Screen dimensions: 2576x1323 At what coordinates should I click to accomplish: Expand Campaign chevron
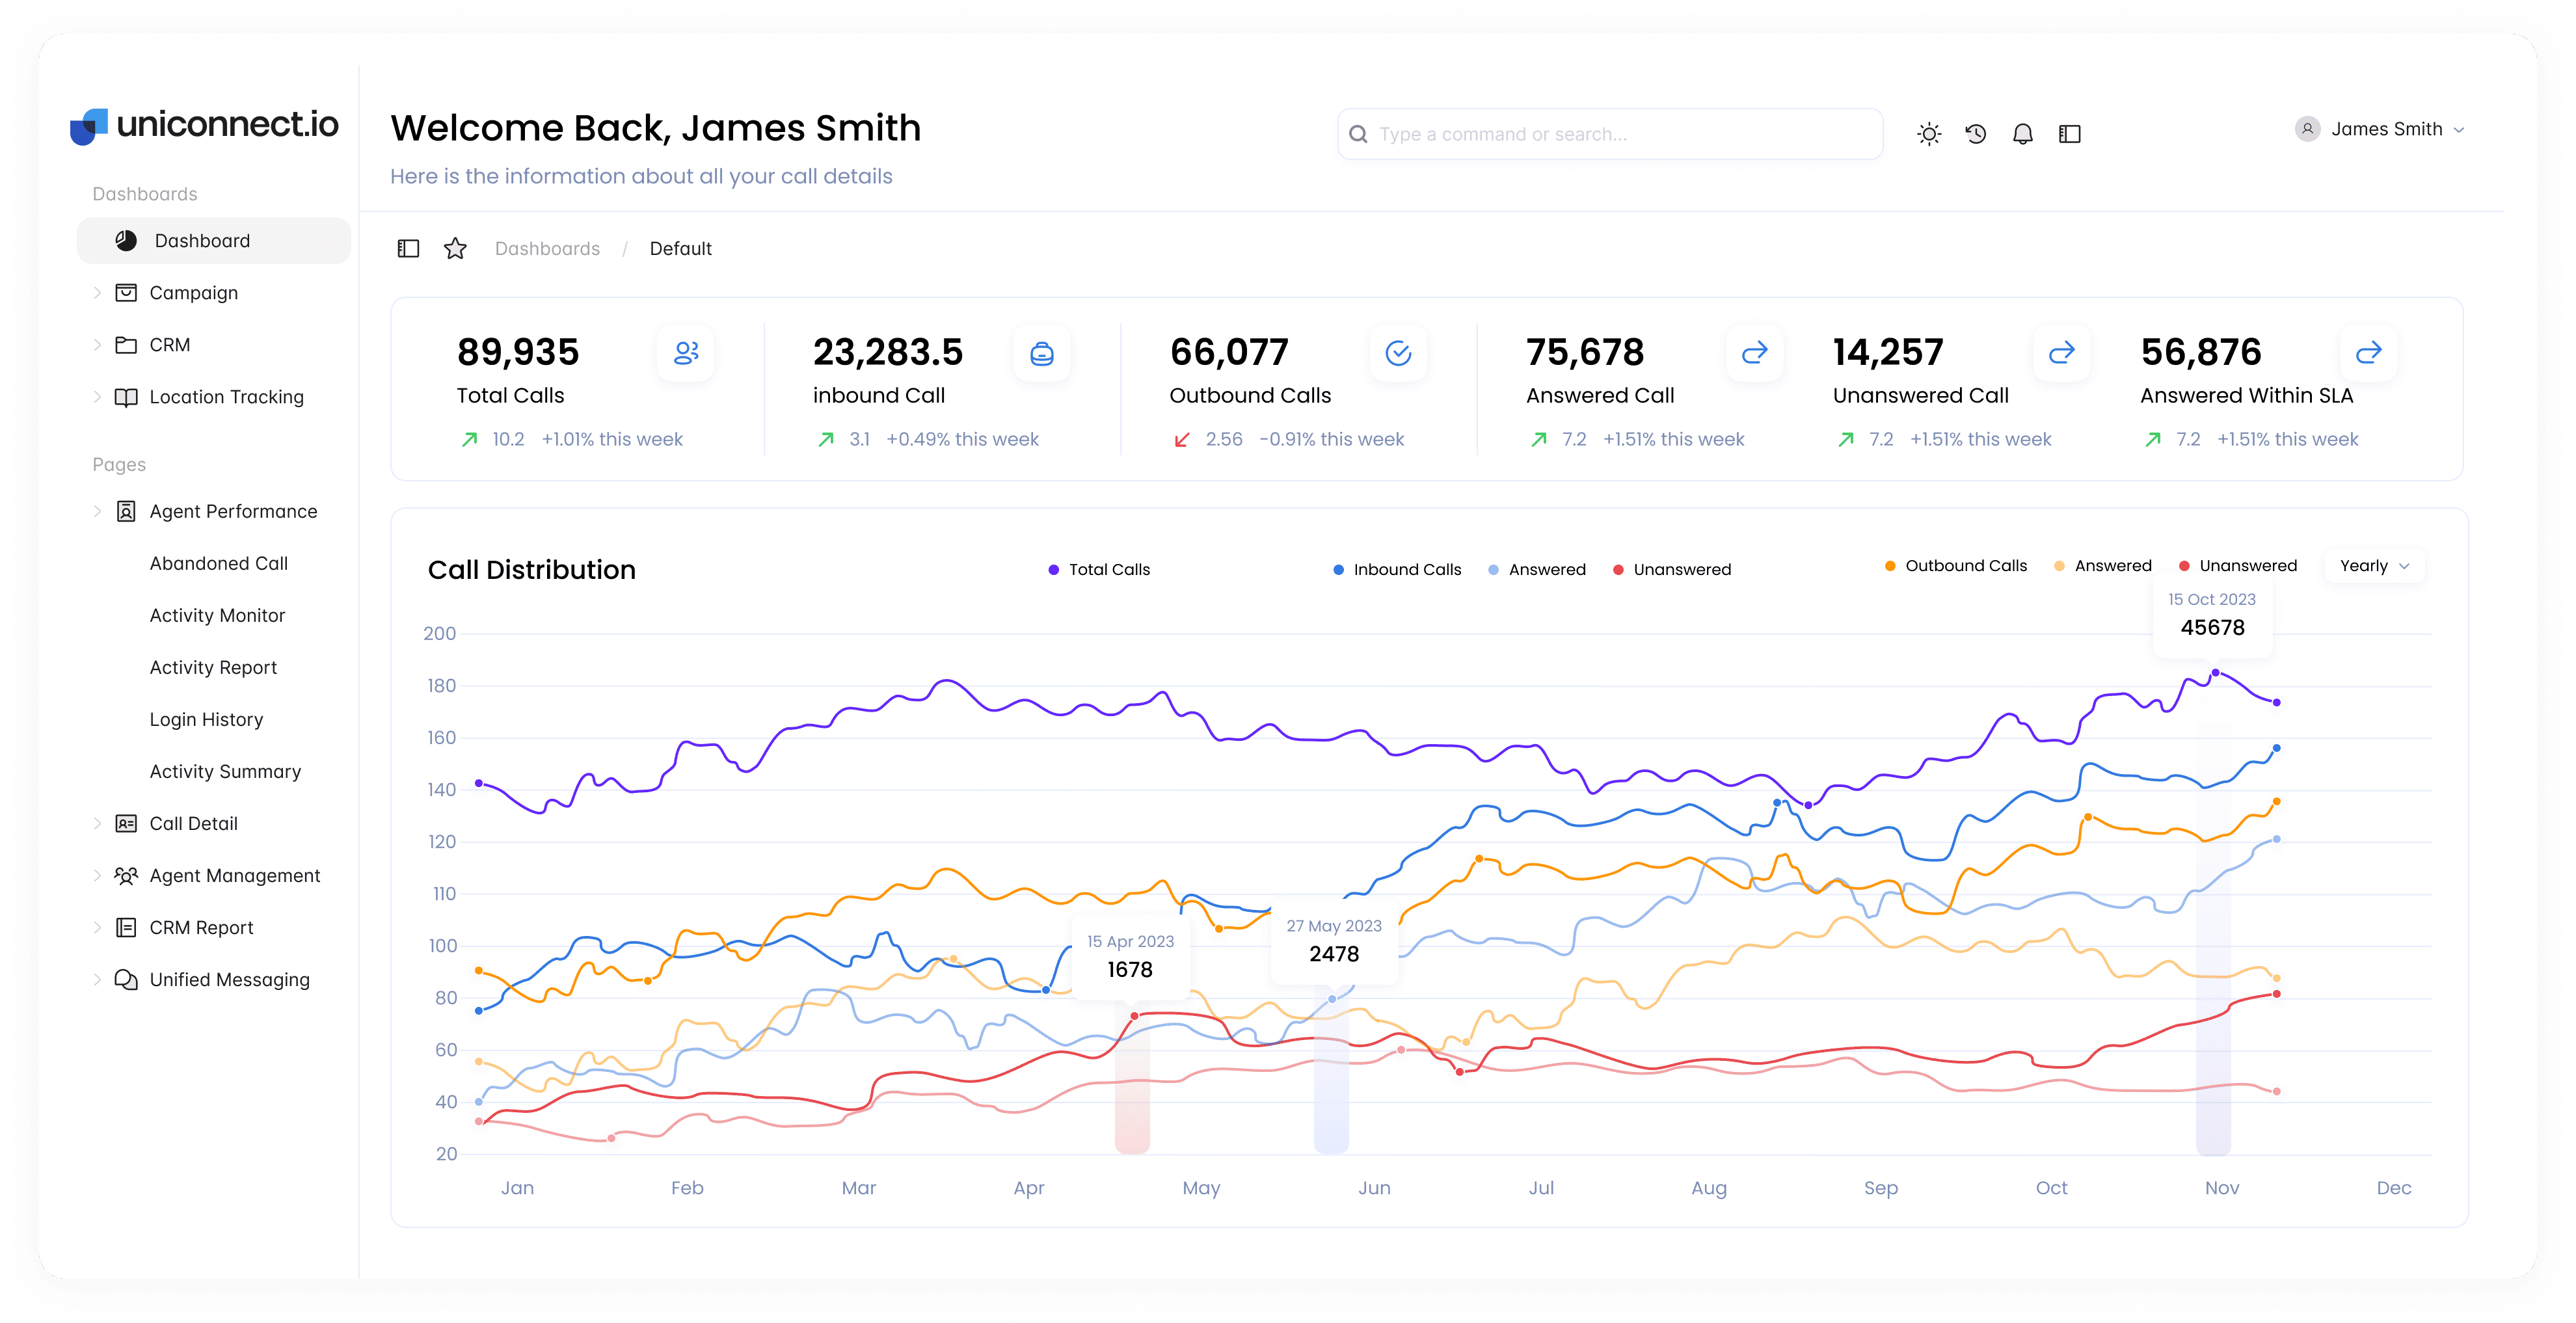[x=97, y=293]
